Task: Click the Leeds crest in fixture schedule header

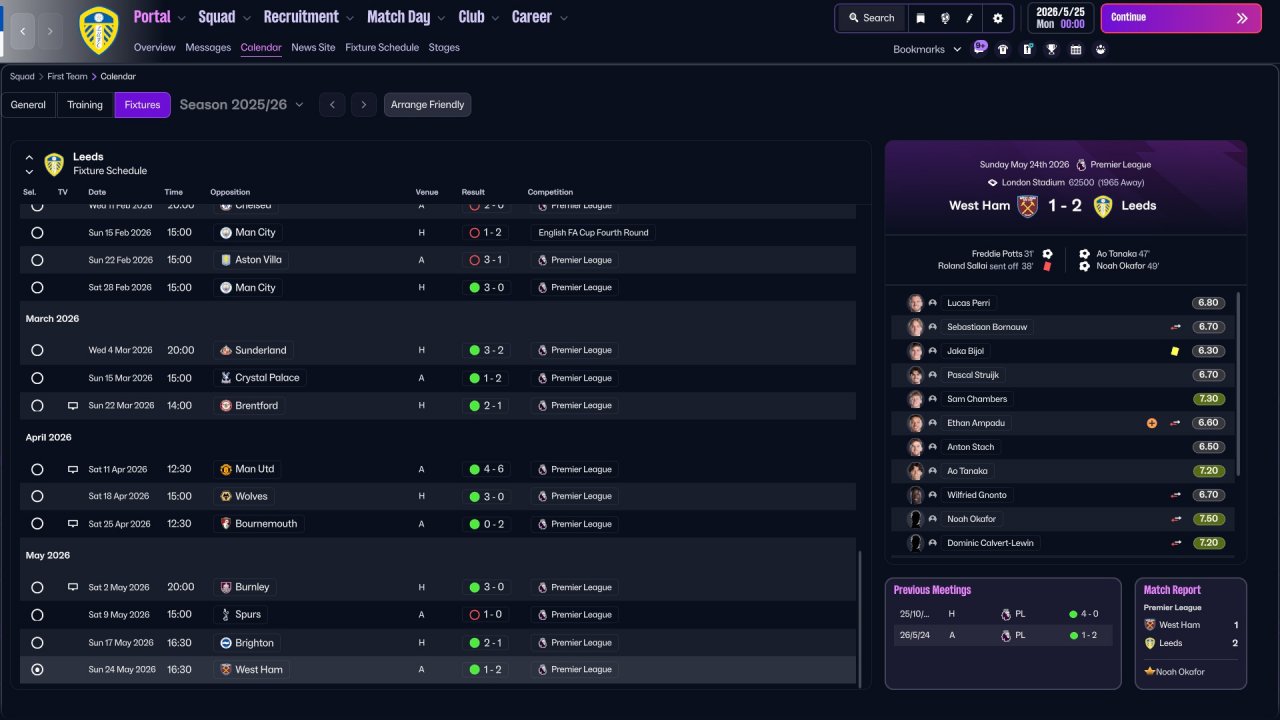Action: coord(54,164)
